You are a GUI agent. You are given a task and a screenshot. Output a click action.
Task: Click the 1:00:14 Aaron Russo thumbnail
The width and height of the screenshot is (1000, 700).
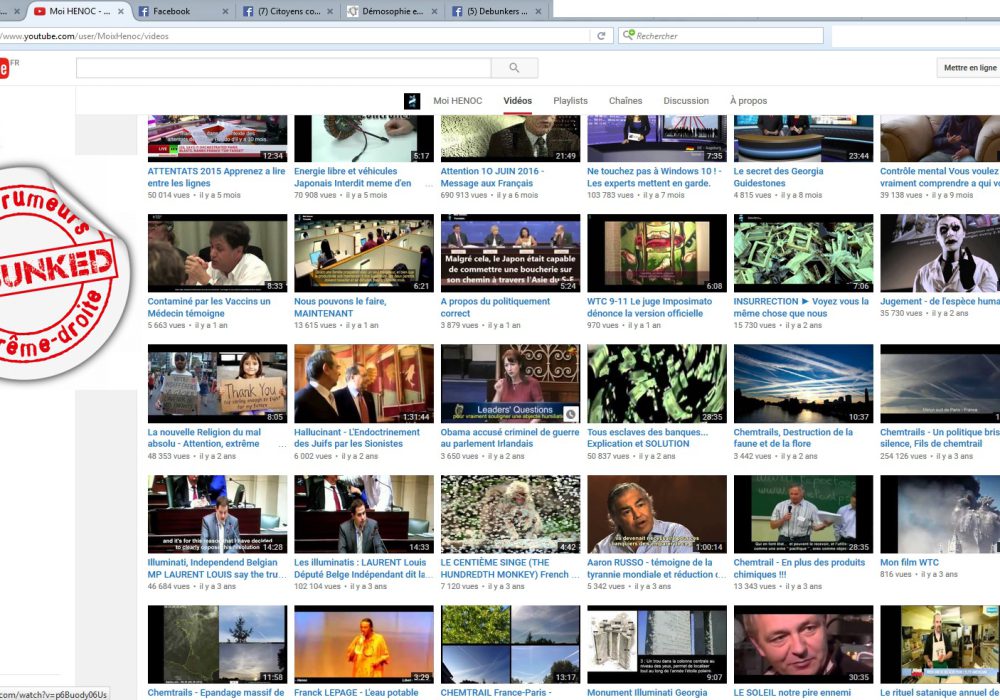657,514
